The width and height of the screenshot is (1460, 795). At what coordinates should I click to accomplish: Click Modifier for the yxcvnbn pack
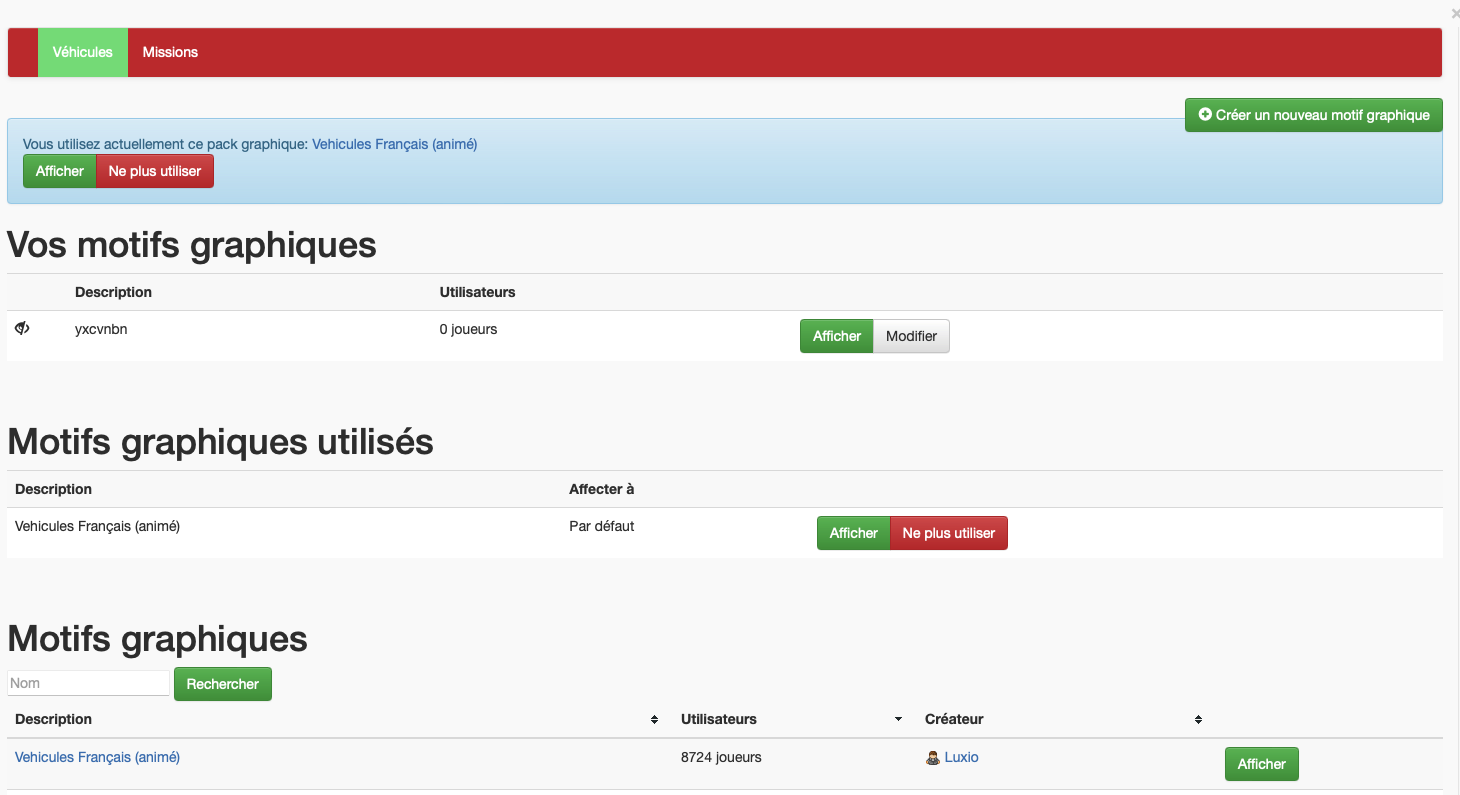pos(911,336)
